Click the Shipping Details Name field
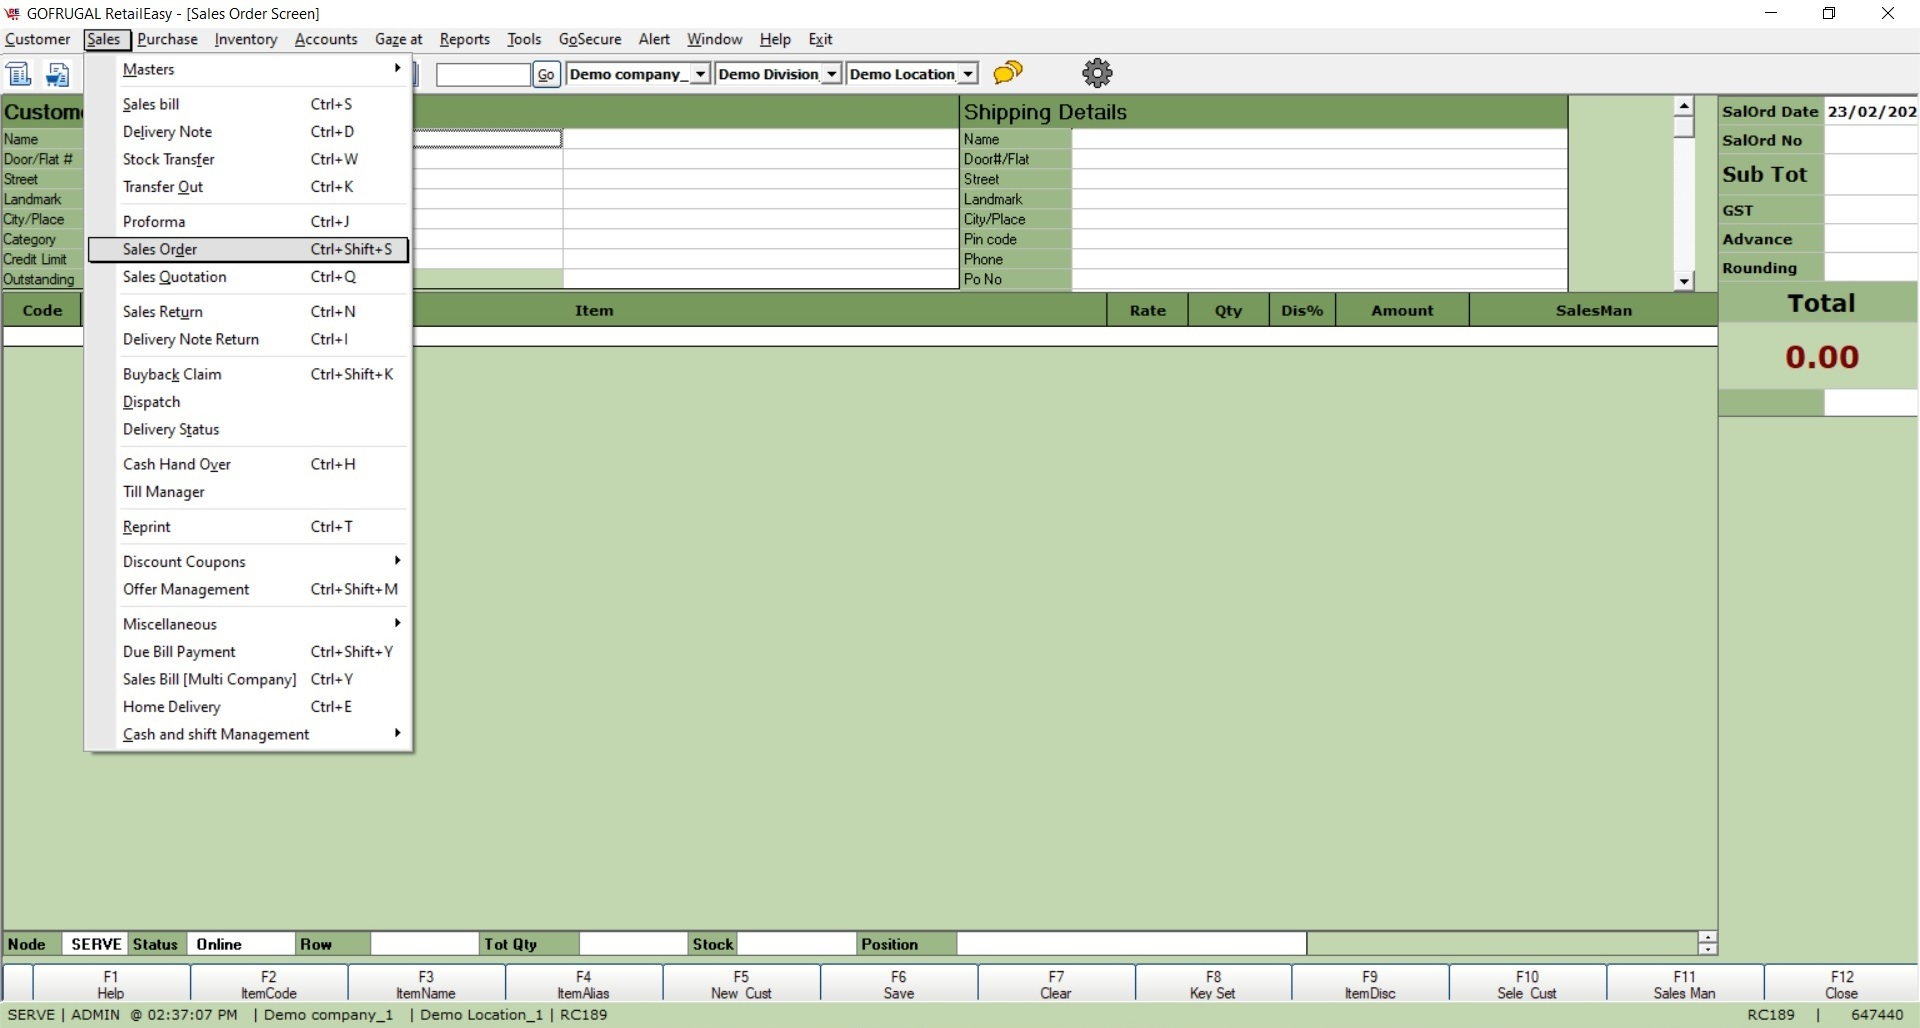 [x=1319, y=139]
